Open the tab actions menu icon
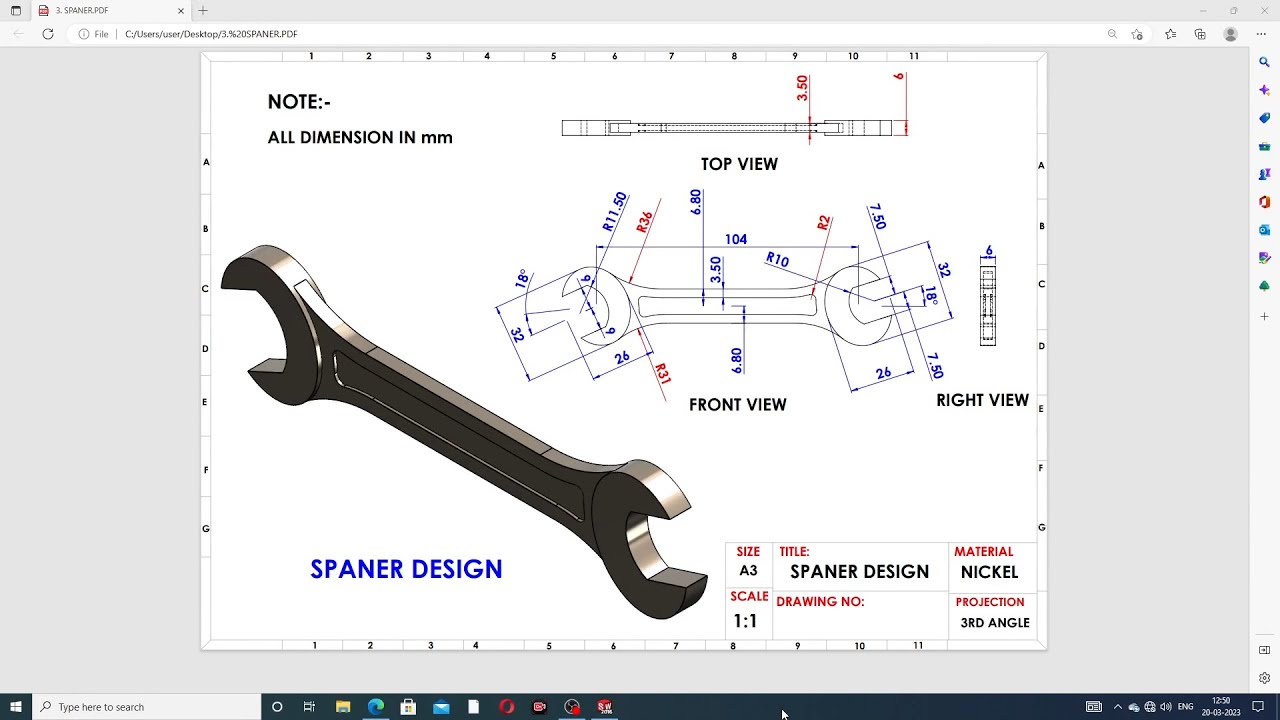Viewport: 1280px width, 720px height. tap(16, 10)
